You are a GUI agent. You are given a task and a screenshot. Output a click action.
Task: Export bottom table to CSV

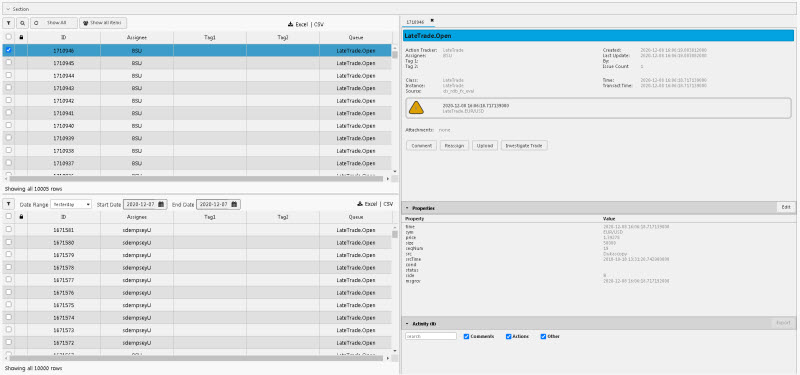click(388, 204)
